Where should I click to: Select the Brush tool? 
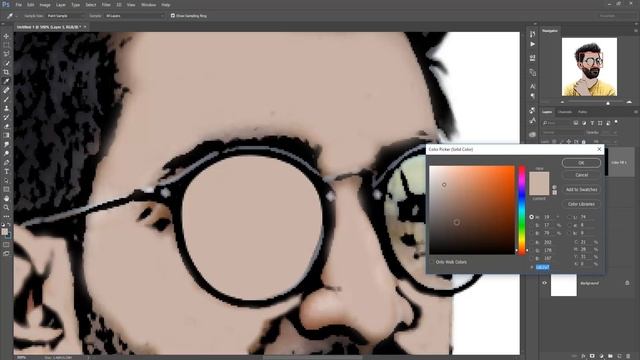pos(6,99)
